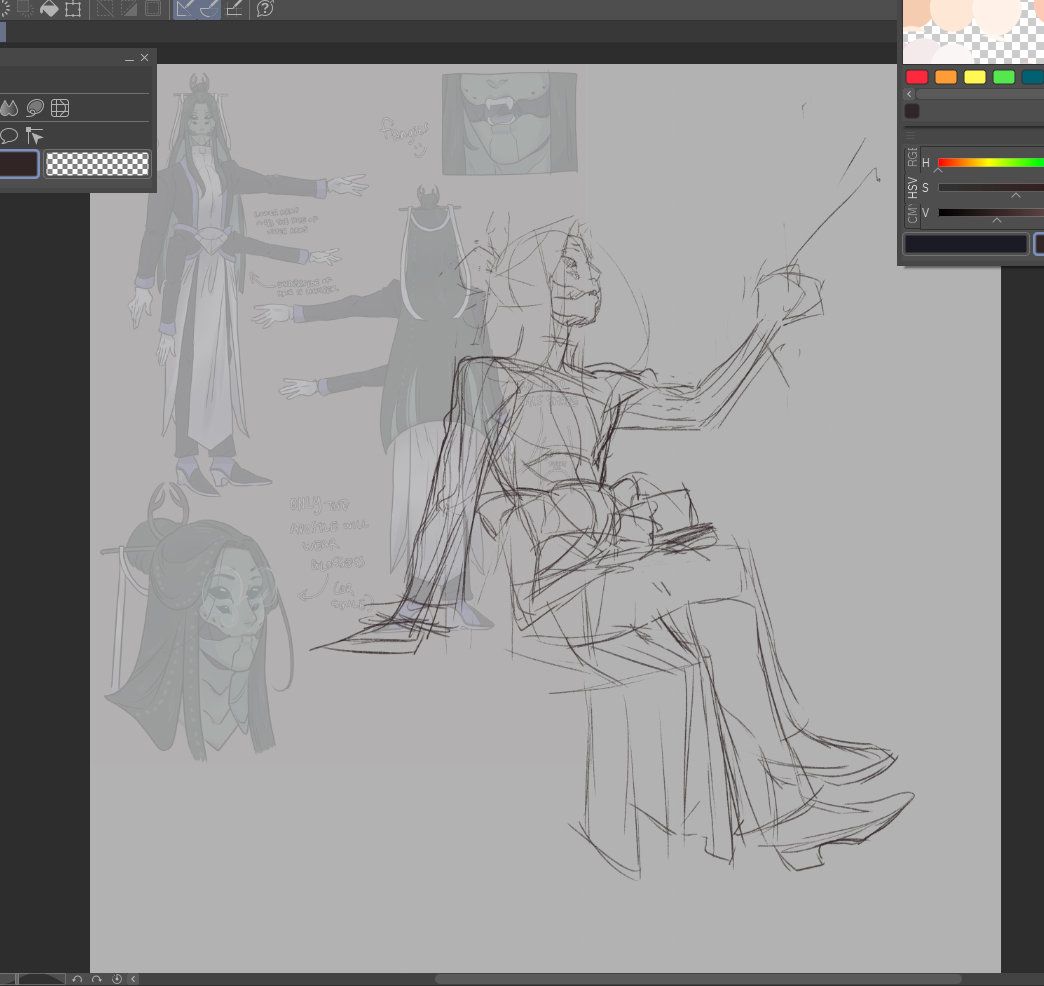The width and height of the screenshot is (1044, 986).
Task: Select the Balloon tool
Action: 9,136
